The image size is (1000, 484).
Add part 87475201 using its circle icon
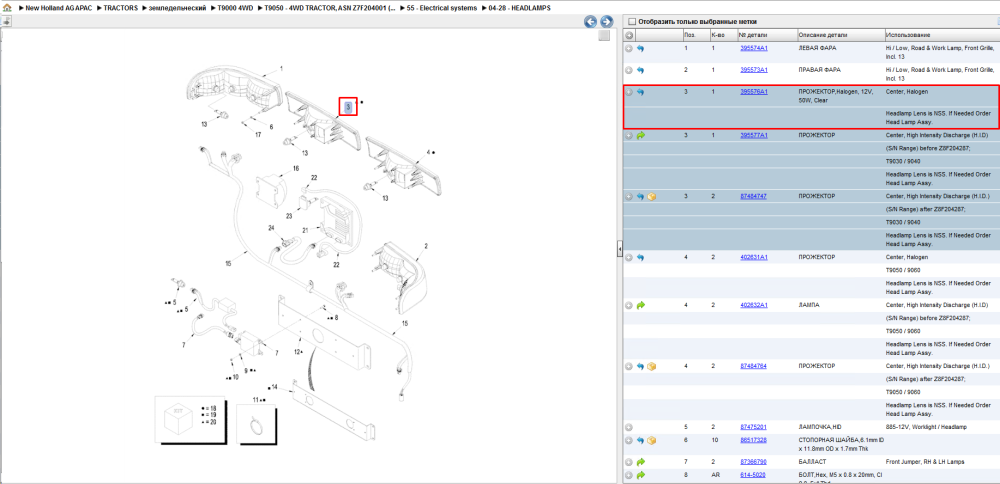tap(629, 427)
